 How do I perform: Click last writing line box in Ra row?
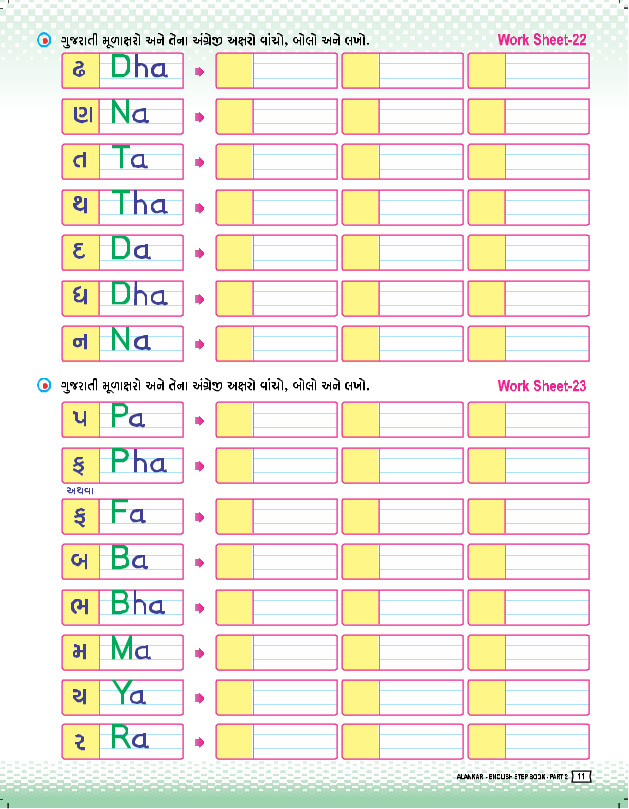coord(547,742)
